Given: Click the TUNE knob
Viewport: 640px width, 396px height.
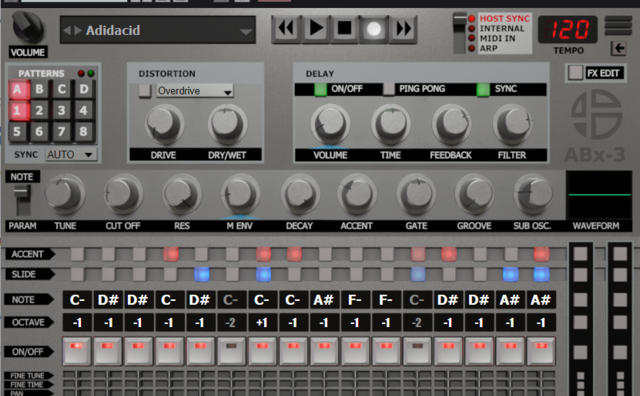Looking at the screenshot, I should [x=64, y=194].
